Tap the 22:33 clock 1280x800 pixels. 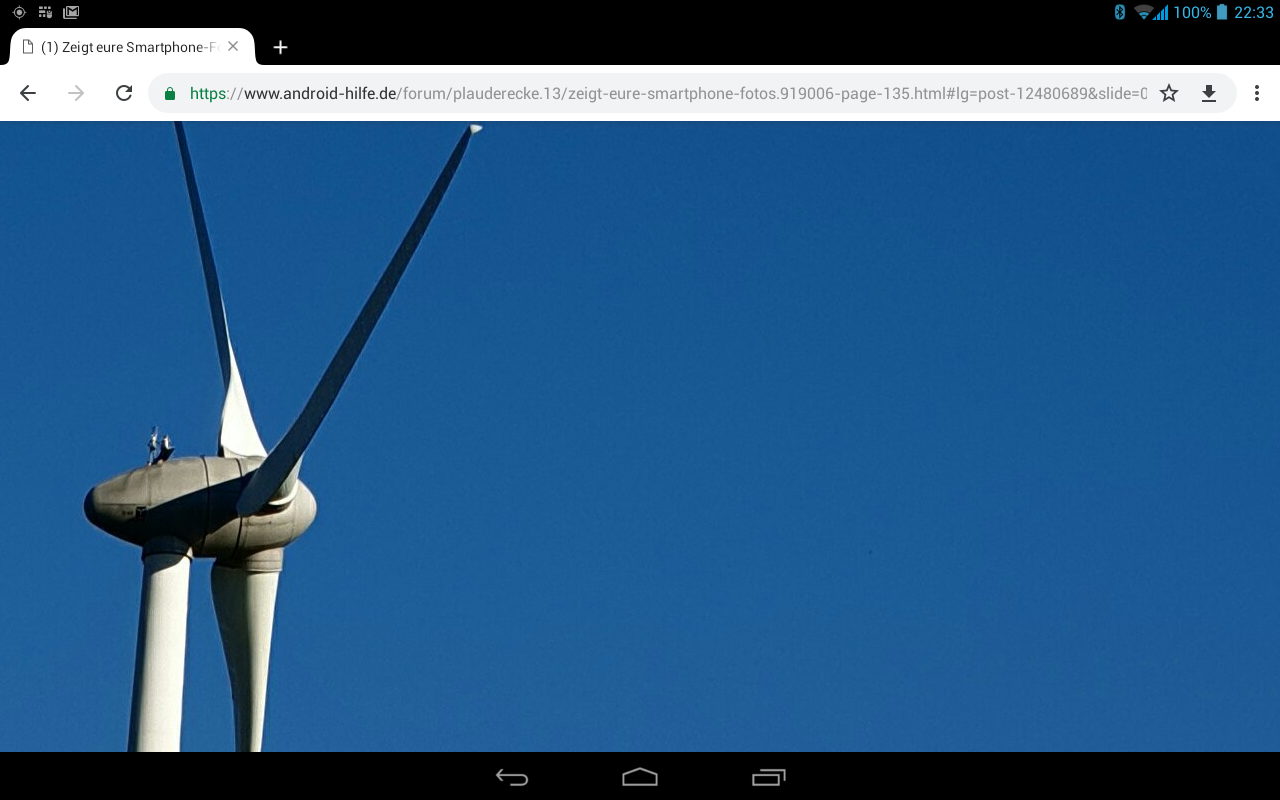[x=1254, y=12]
